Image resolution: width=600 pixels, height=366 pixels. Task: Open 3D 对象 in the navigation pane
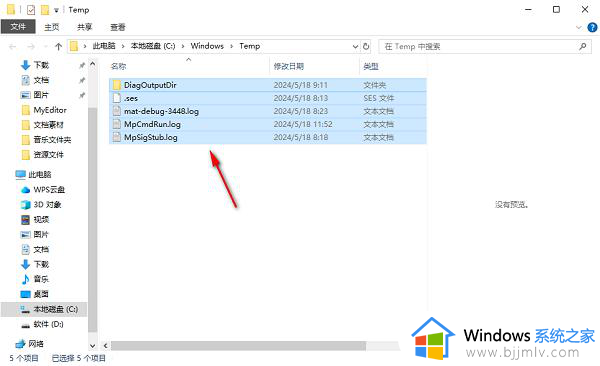(47, 204)
